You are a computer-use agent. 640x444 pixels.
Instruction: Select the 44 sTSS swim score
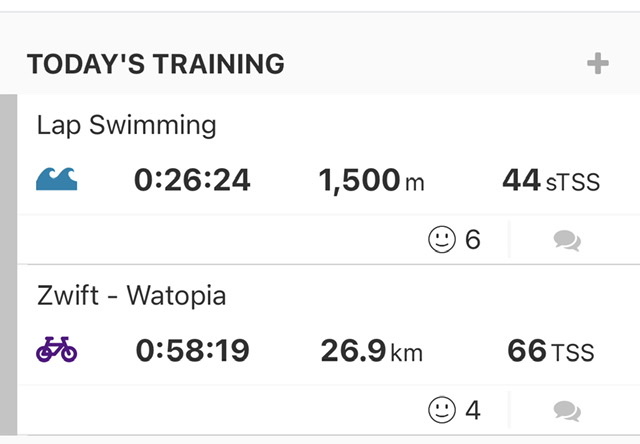[551, 180]
